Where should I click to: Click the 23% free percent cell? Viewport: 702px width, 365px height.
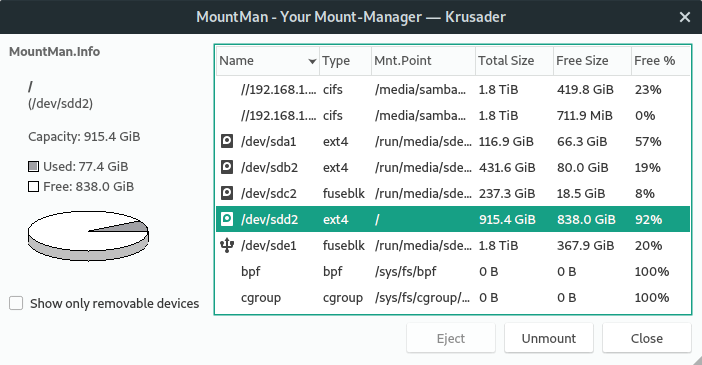(648, 90)
